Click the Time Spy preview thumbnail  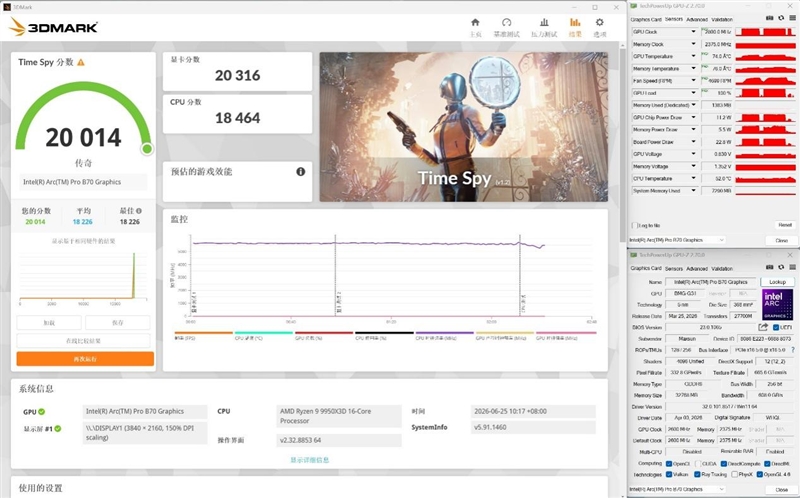click(x=463, y=127)
